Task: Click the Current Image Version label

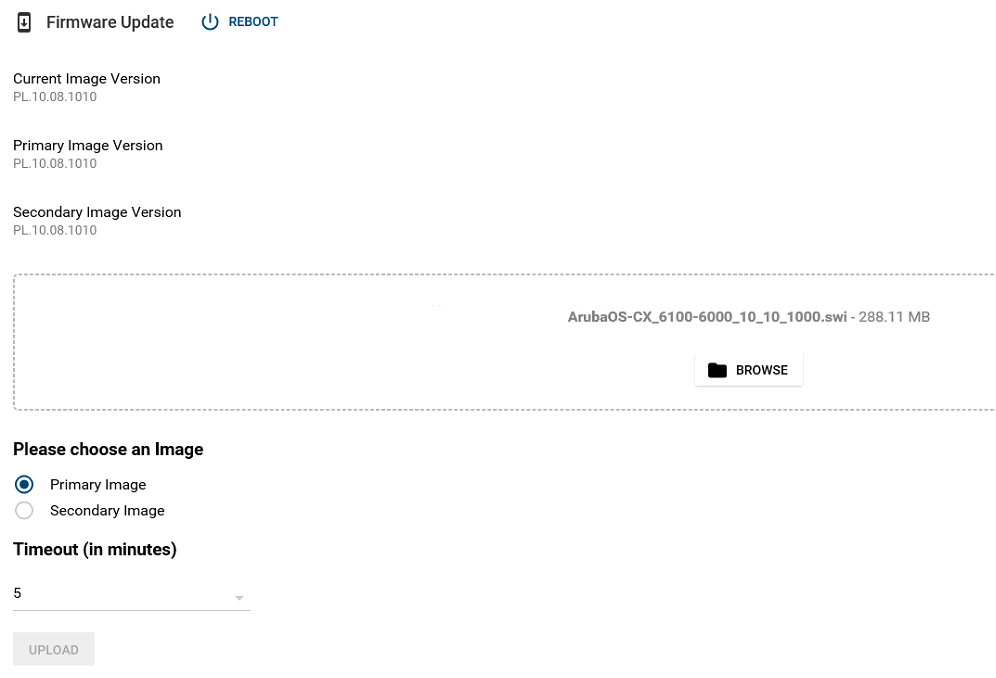Action: pos(87,79)
